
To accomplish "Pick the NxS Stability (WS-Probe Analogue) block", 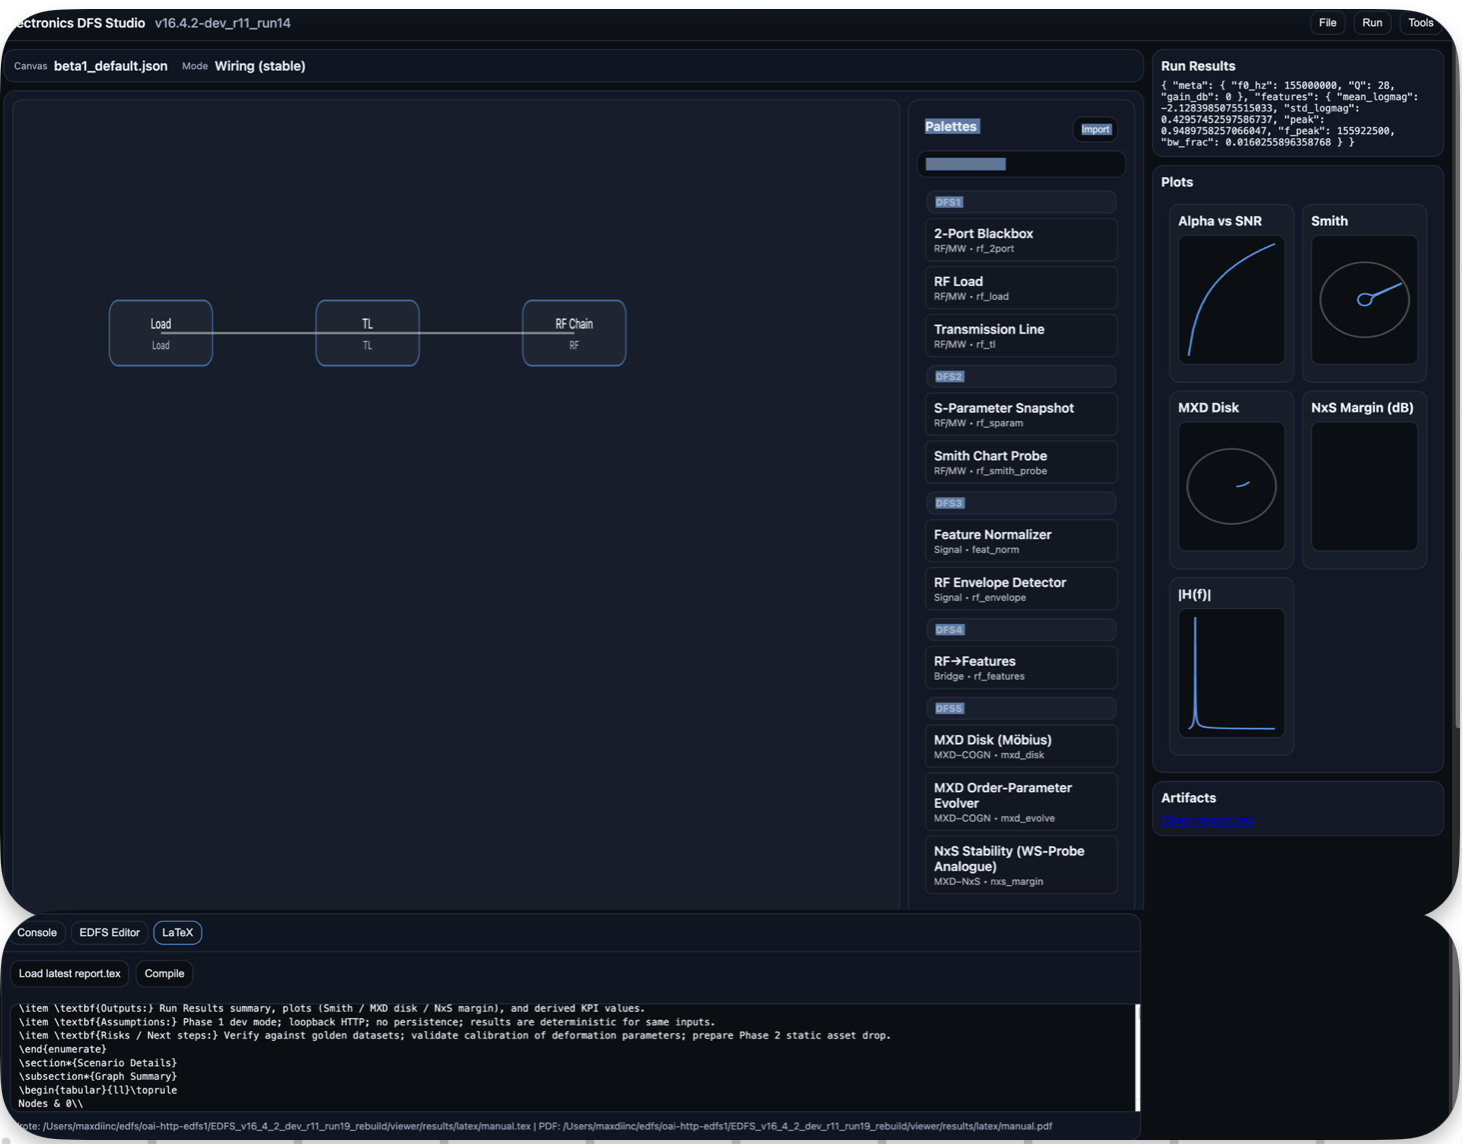I will point(1020,863).
